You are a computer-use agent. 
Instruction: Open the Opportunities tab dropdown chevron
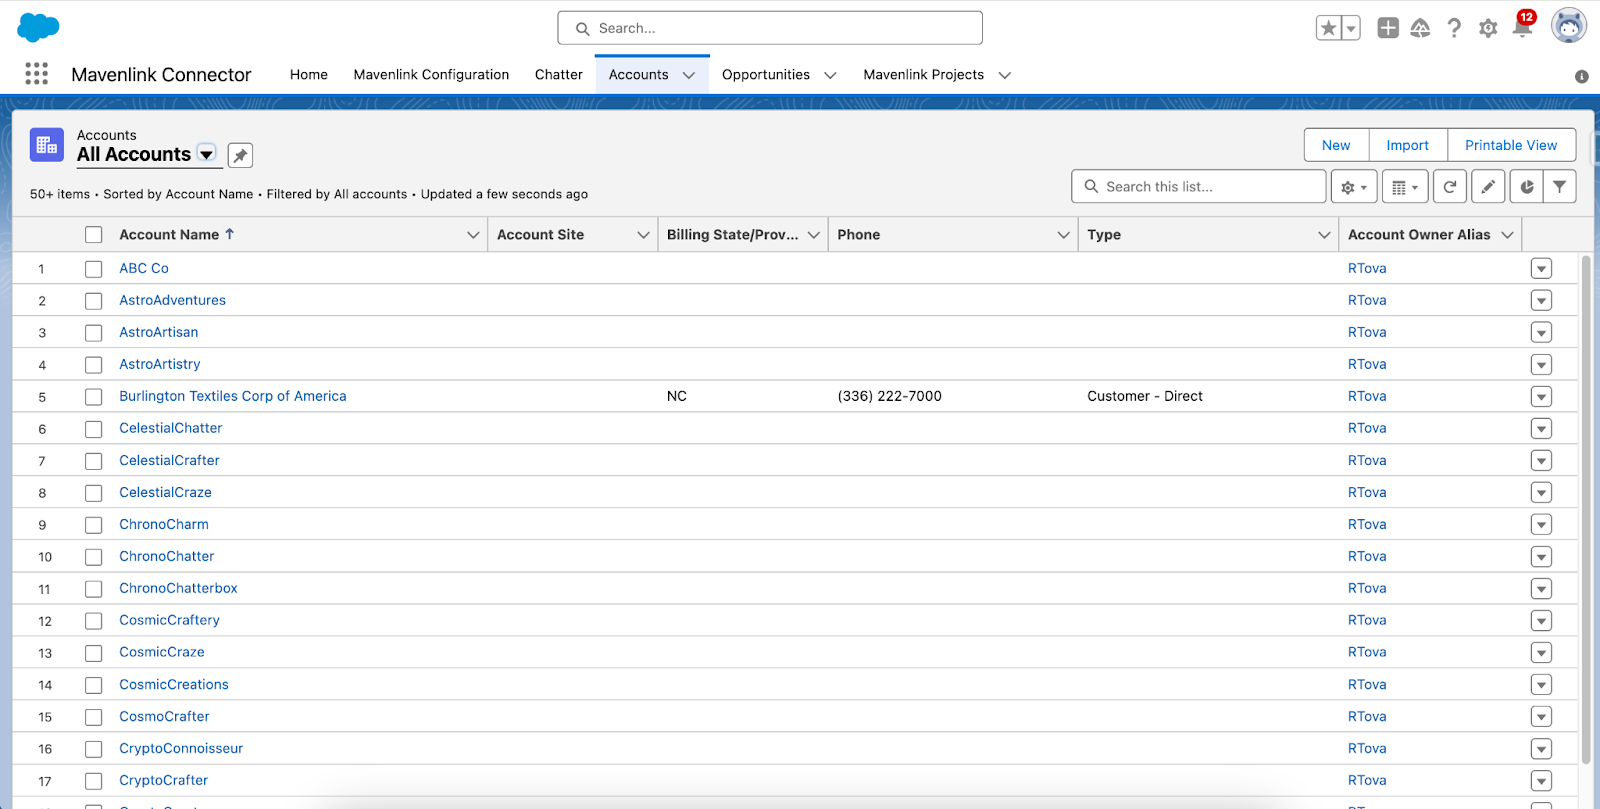pyautogui.click(x=830, y=75)
